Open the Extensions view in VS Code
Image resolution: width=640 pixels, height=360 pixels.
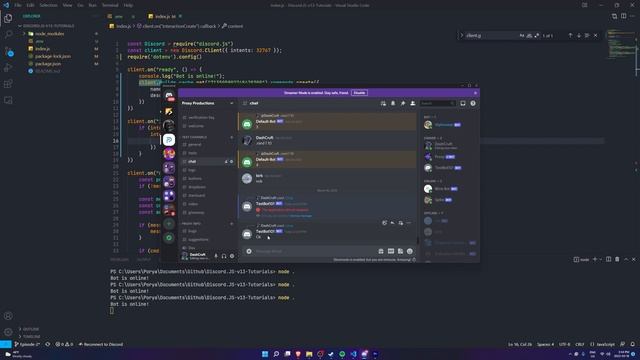8,84
